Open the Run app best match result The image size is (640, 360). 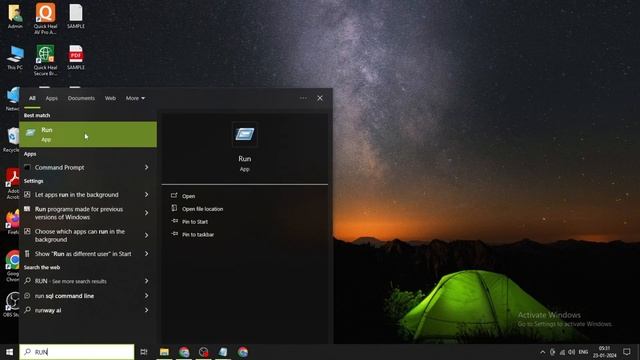[88, 134]
